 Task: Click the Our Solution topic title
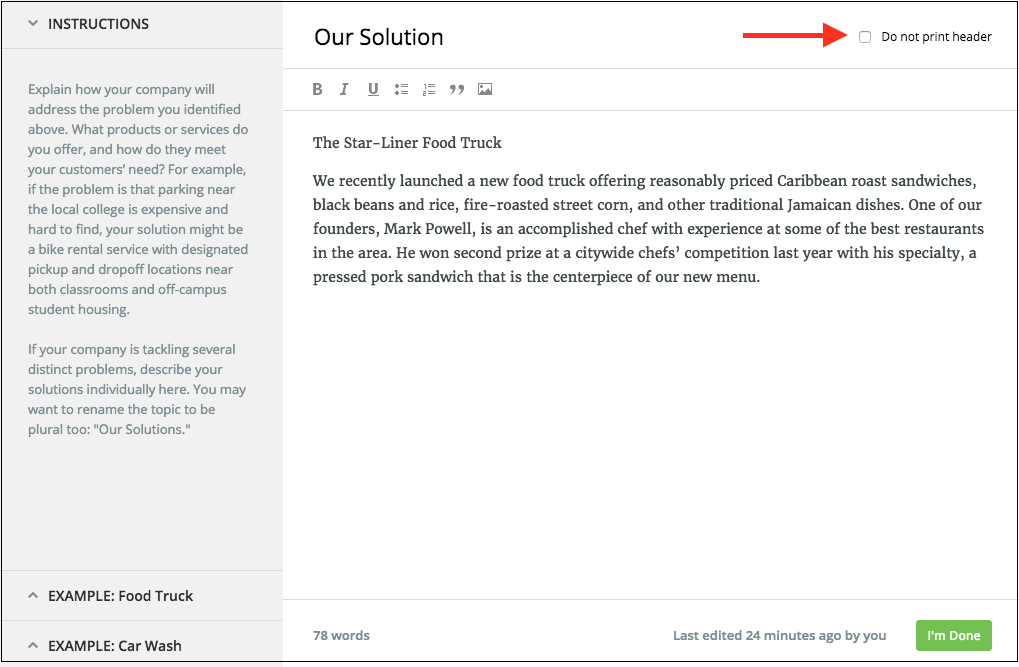point(379,37)
